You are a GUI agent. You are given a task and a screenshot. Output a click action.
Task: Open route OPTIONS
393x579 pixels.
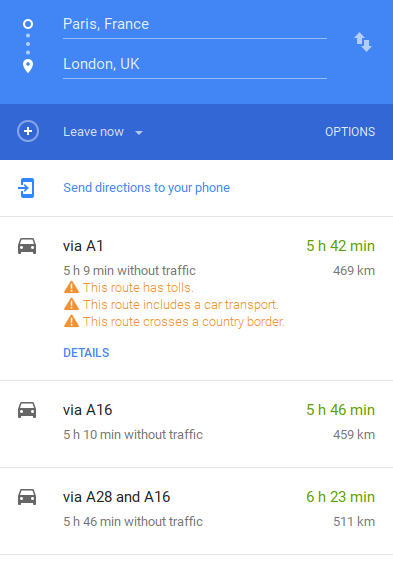point(350,132)
